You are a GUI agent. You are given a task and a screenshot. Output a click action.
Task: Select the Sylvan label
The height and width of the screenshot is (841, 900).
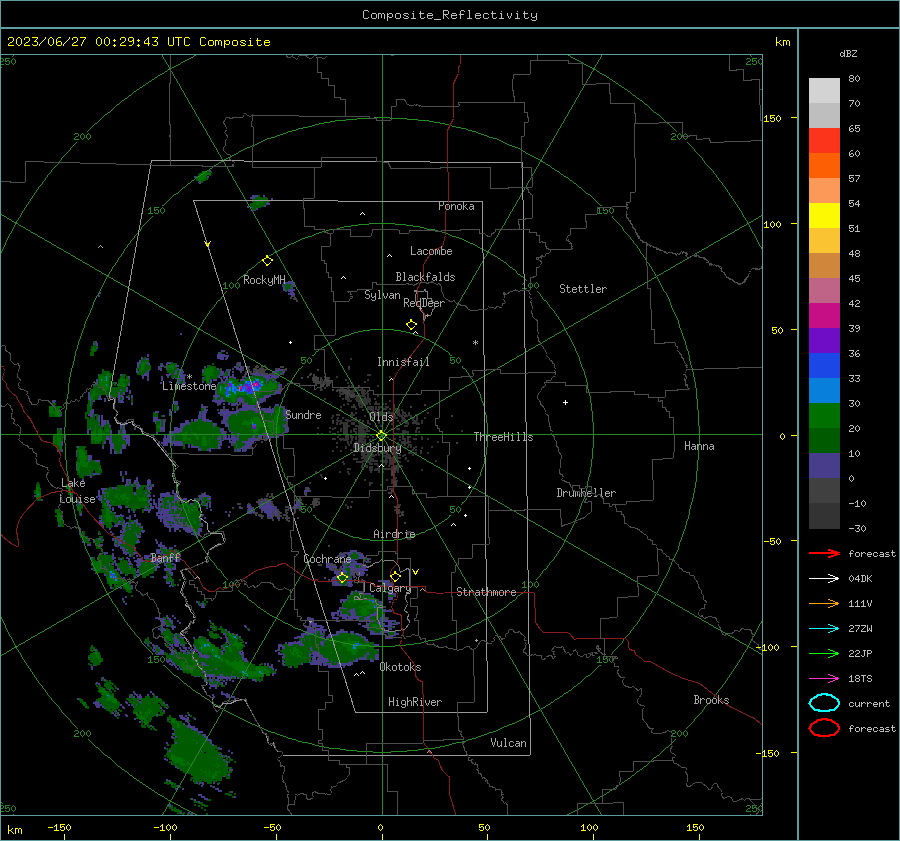pyautogui.click(x=382, y=295)
